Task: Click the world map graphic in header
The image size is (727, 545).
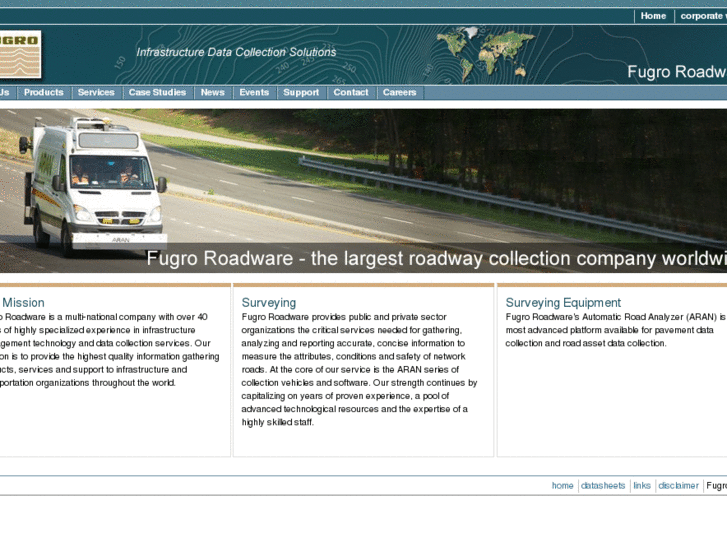Action: (485, 54)
